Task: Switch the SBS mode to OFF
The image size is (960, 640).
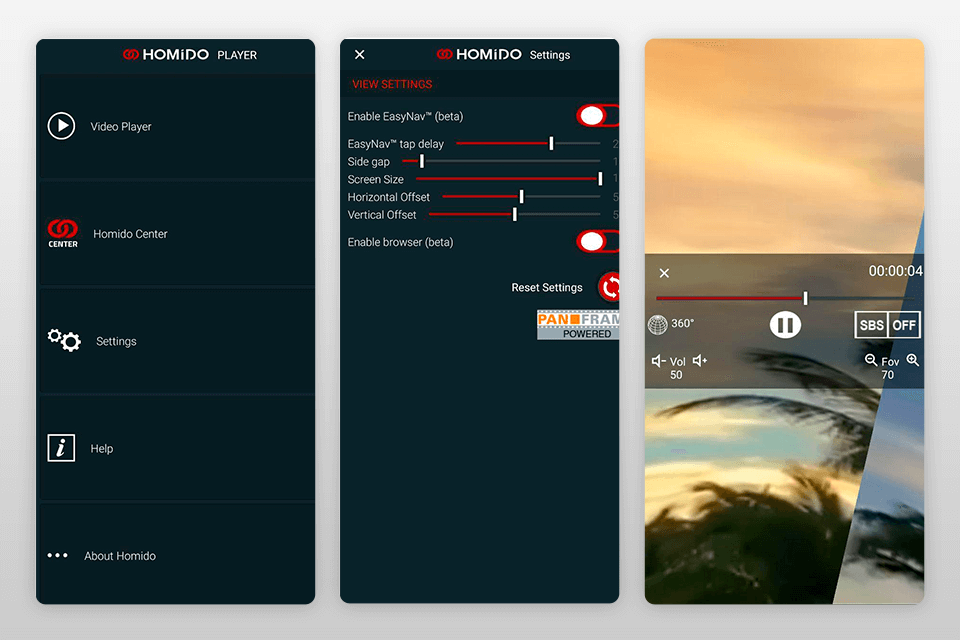Action: point(903,325)
